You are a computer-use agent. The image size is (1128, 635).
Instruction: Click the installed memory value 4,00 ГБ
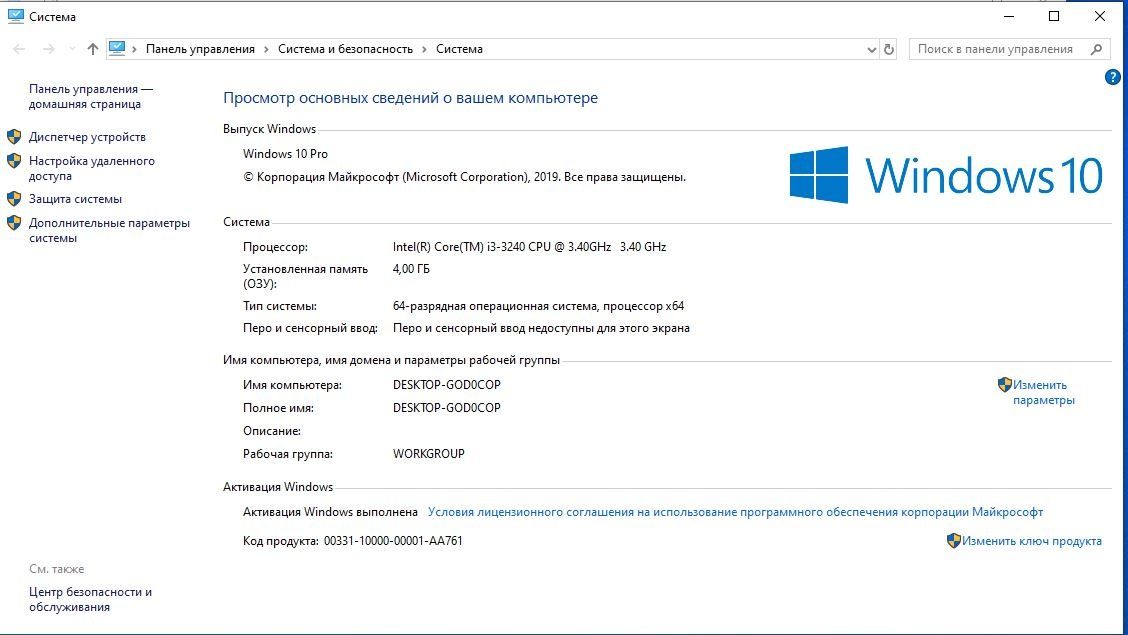click(x=411, y=269)
